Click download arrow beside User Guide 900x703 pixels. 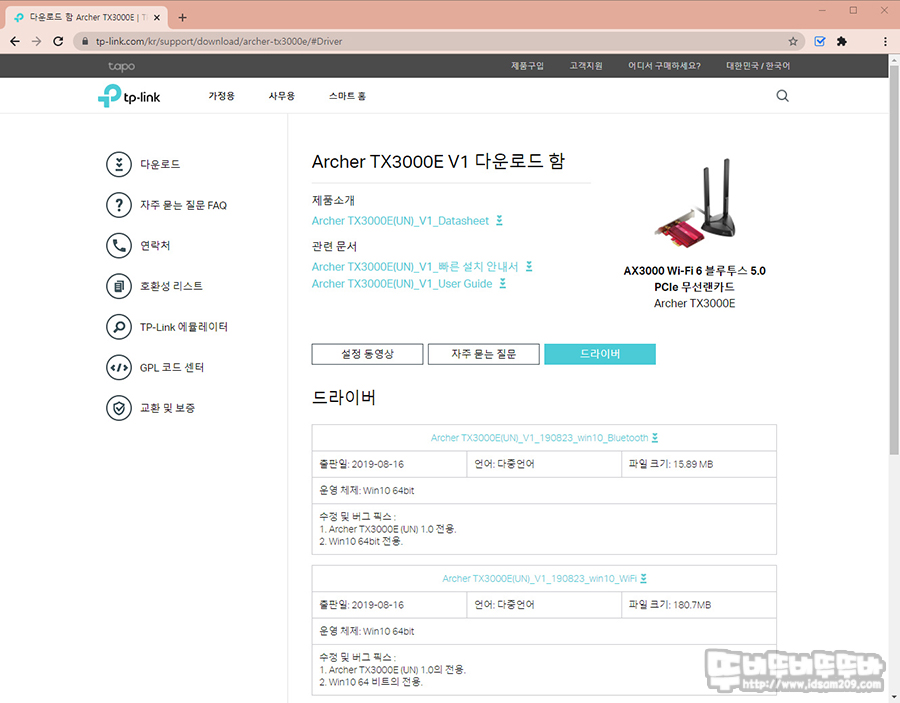point(503,283)
